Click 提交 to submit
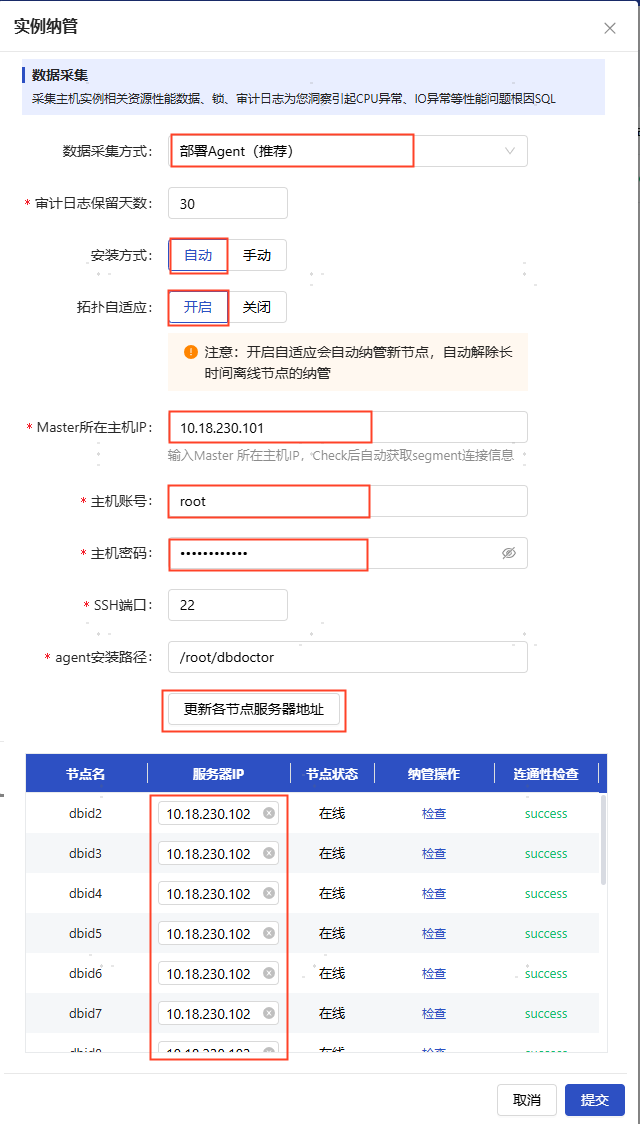The height and width of the screenshot is (1128, 640). pyautogui.click(x=595, y=1100)
